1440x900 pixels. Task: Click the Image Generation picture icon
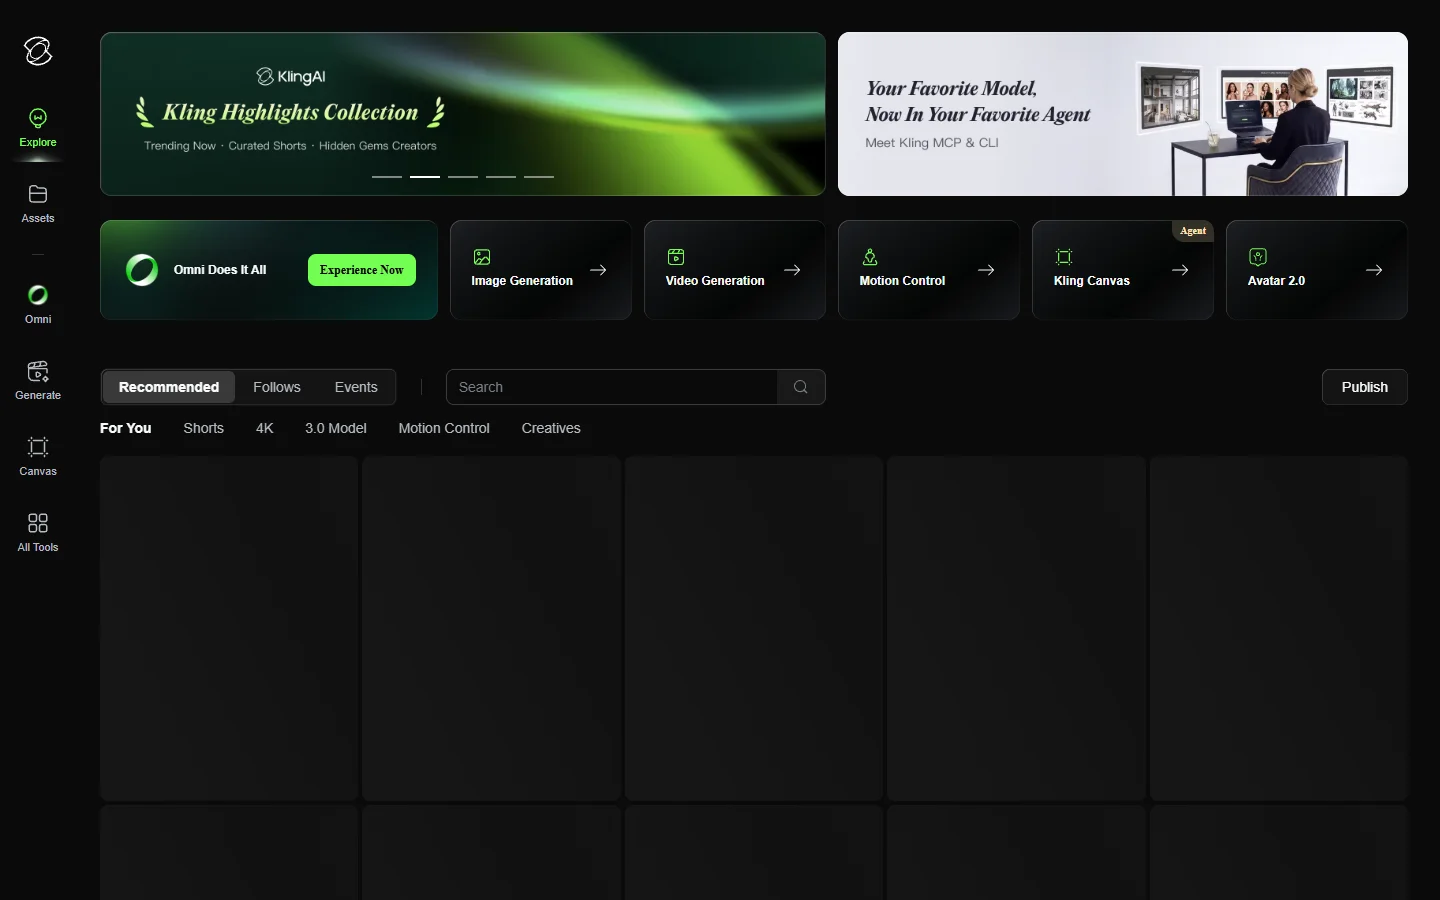tap(482, 257)
